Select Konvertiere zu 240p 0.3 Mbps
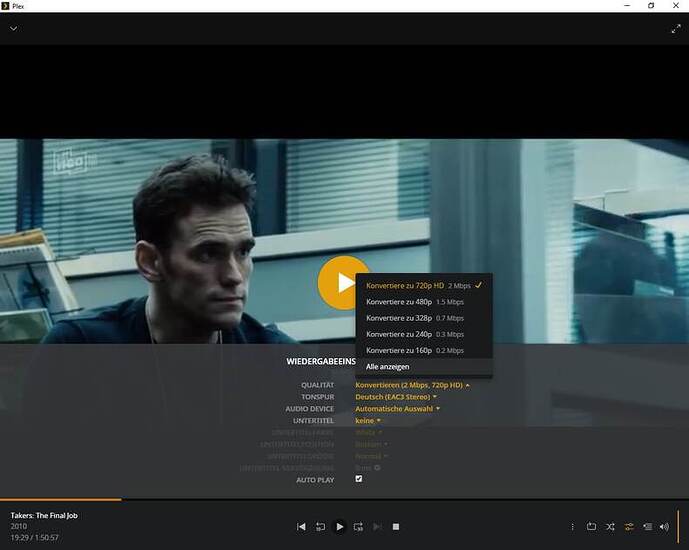Viewport: 689px width, 550px height. point(424,334)
